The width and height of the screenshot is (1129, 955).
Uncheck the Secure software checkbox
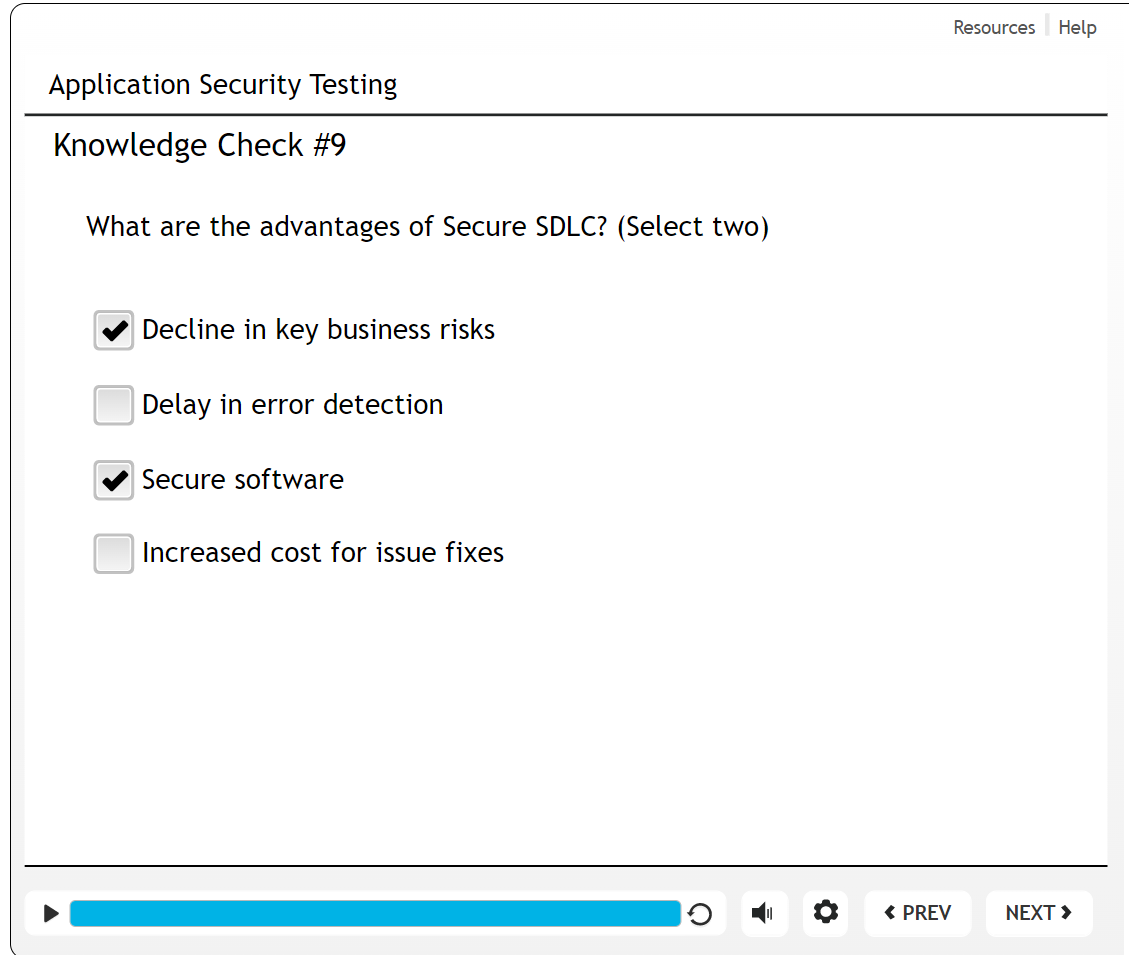point(114,480)
